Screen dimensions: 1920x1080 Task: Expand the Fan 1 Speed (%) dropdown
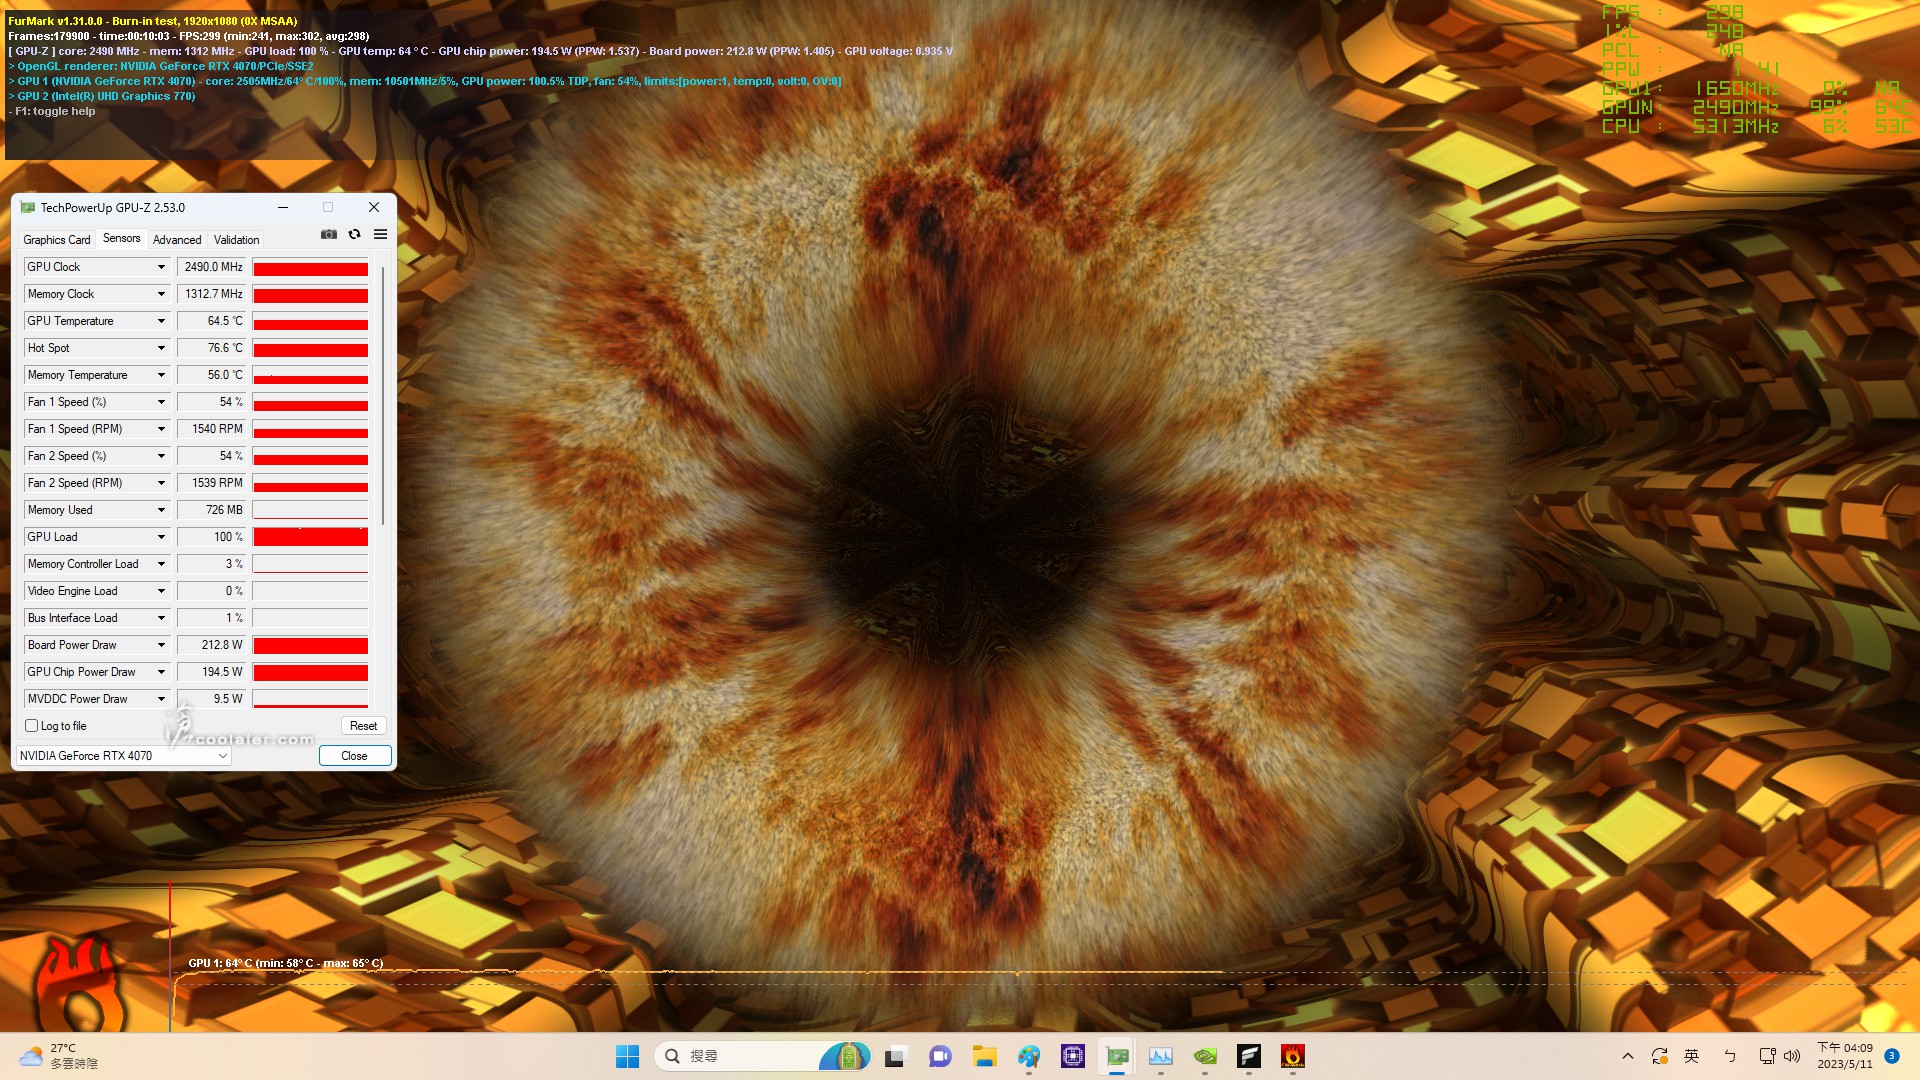161,402
